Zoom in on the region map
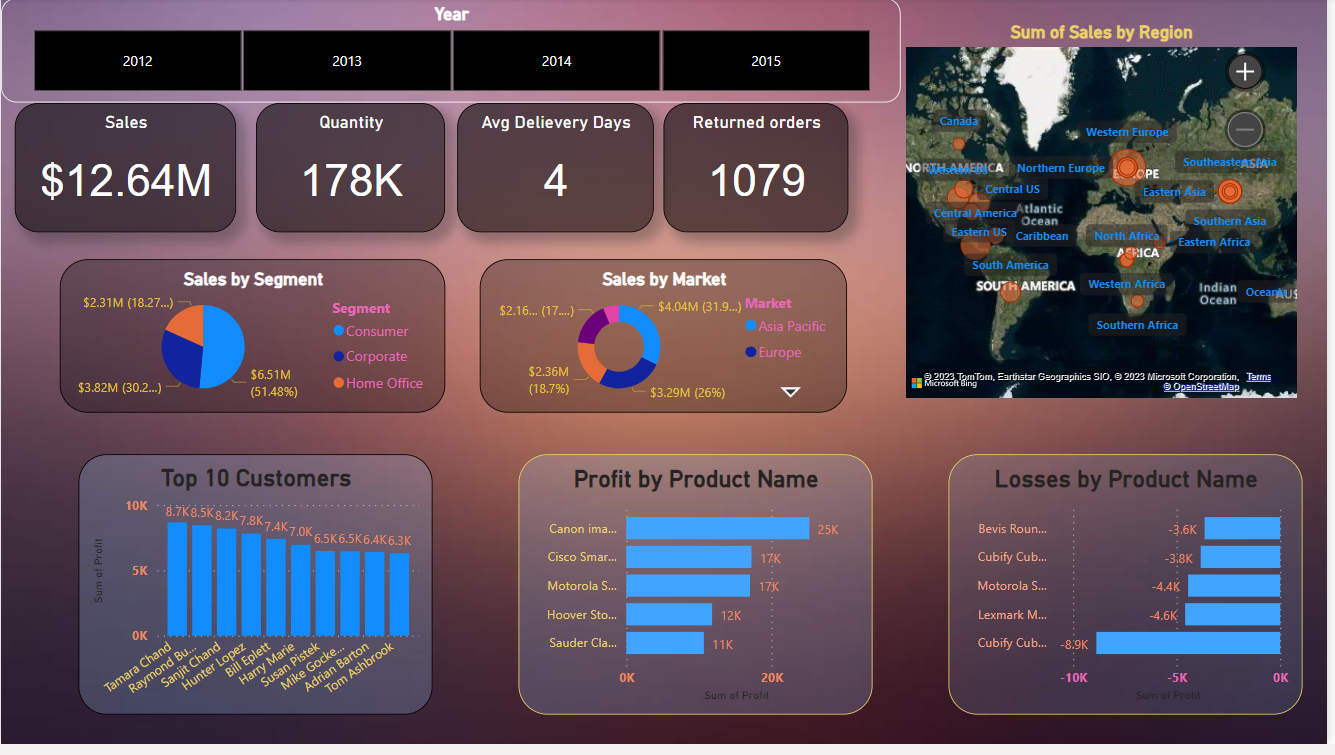 click(1244, 71)
